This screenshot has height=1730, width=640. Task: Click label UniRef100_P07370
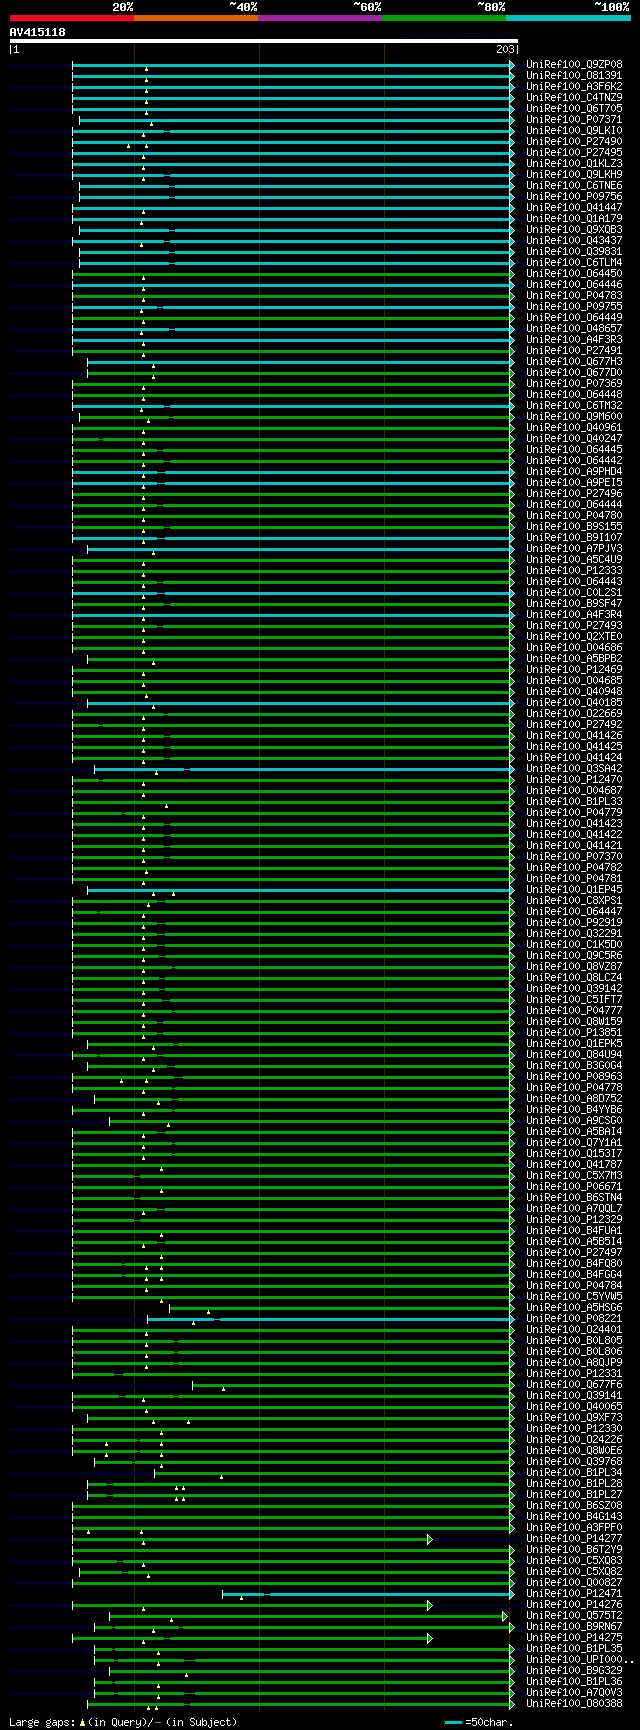(574, 856)
